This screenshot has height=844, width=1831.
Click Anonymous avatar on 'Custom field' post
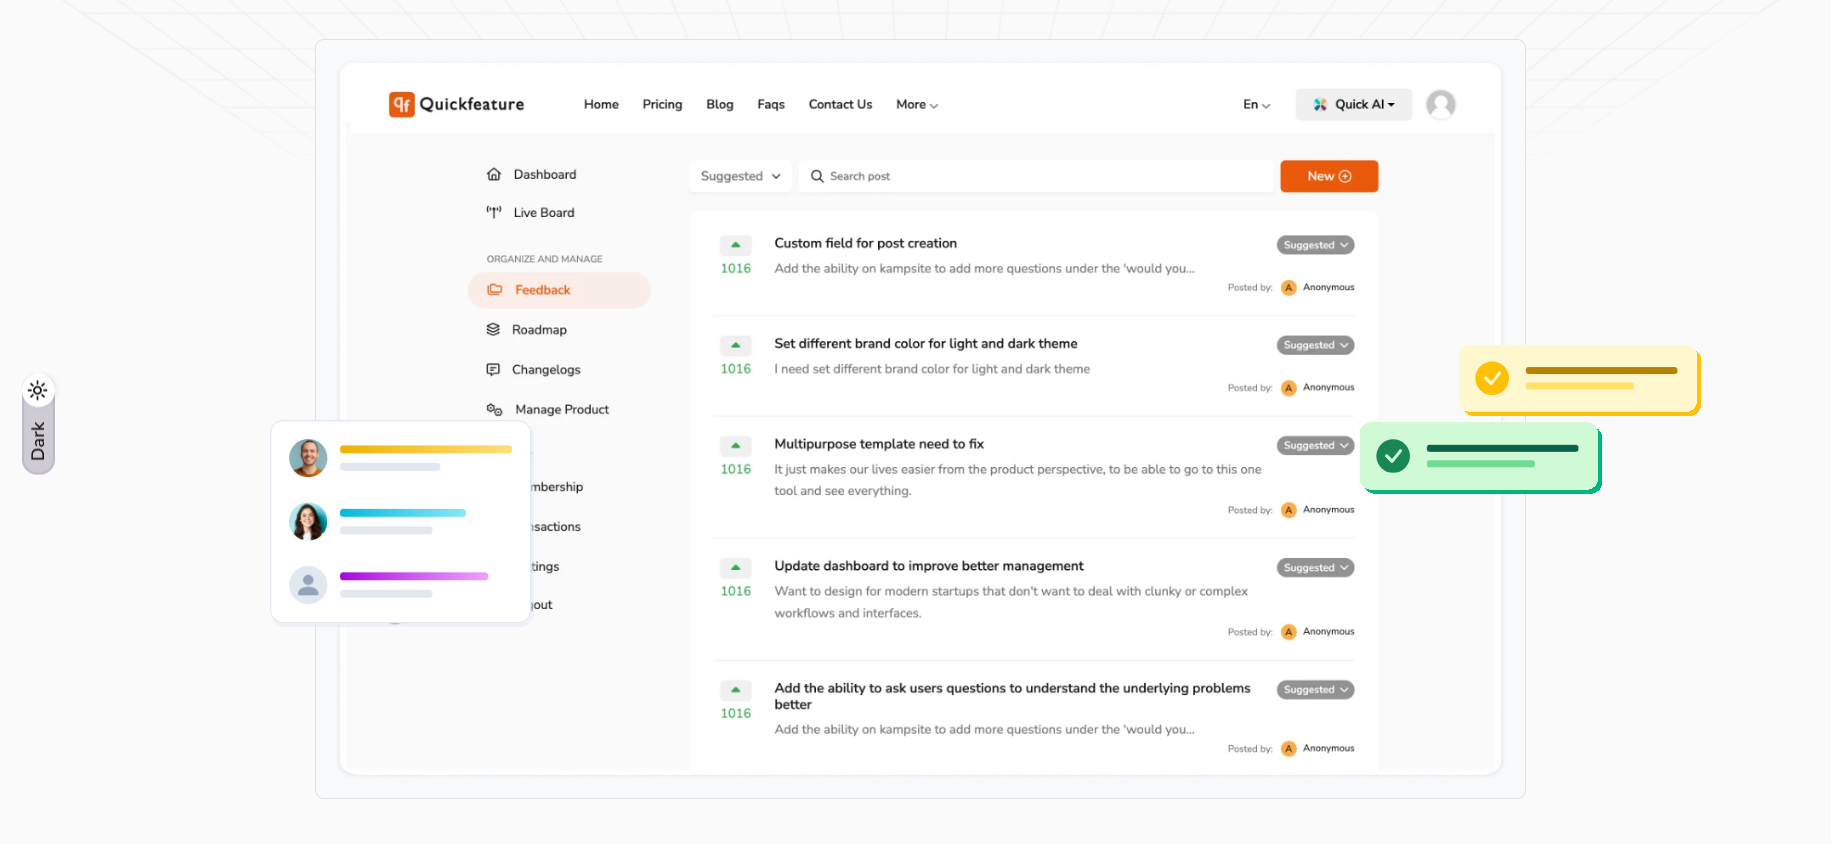tap(1289, 287)
